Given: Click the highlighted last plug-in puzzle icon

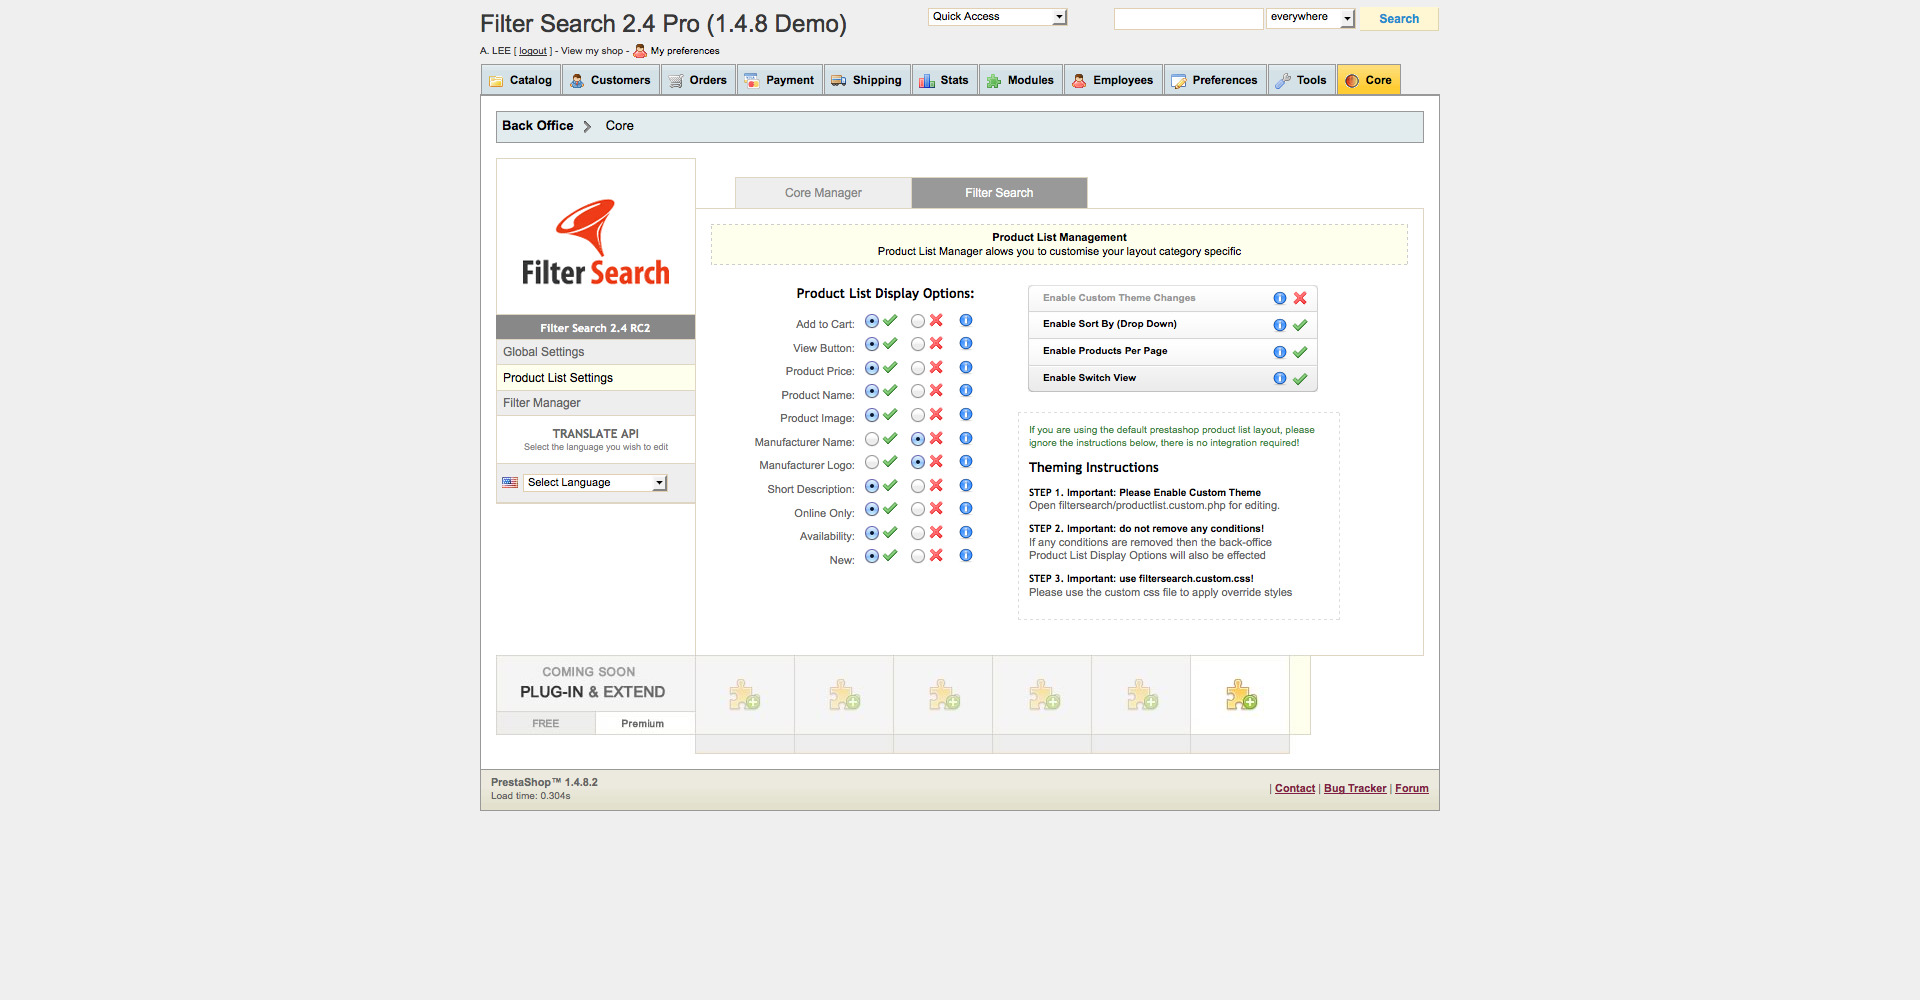Looking at the screenshot, I should [1241, 695].
